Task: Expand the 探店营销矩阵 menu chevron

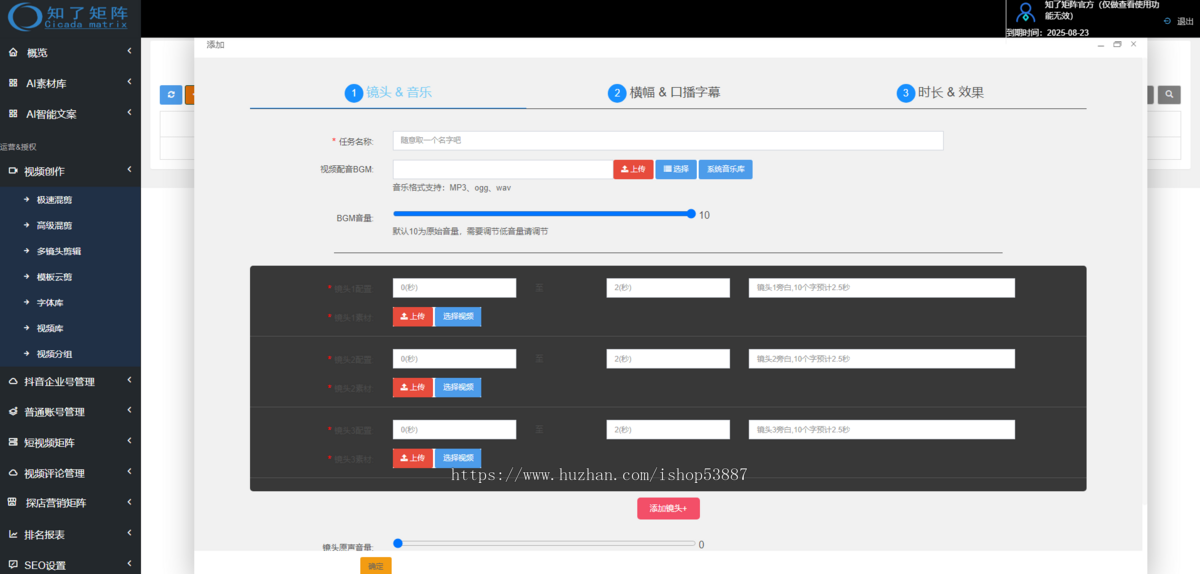Action: pos(130,503)
